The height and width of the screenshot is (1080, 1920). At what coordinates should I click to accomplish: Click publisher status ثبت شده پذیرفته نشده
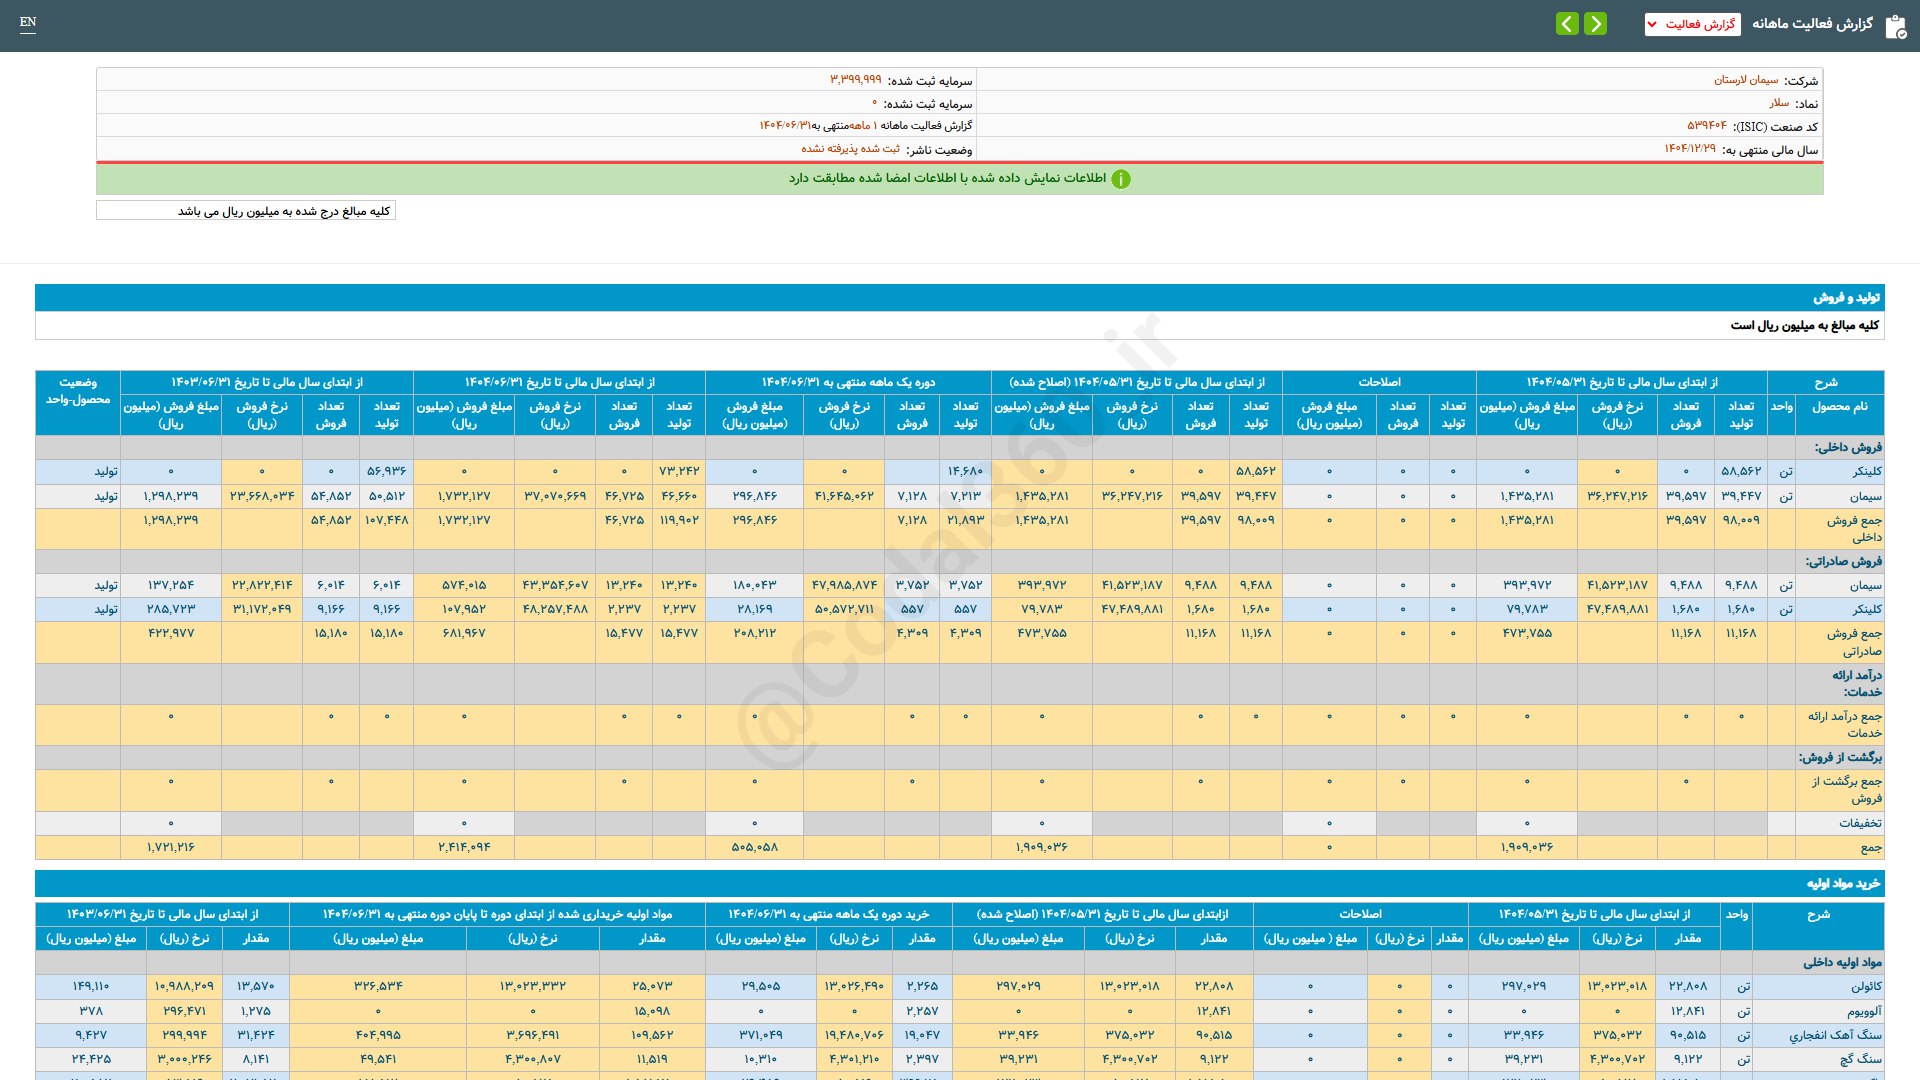pos(850,149)
